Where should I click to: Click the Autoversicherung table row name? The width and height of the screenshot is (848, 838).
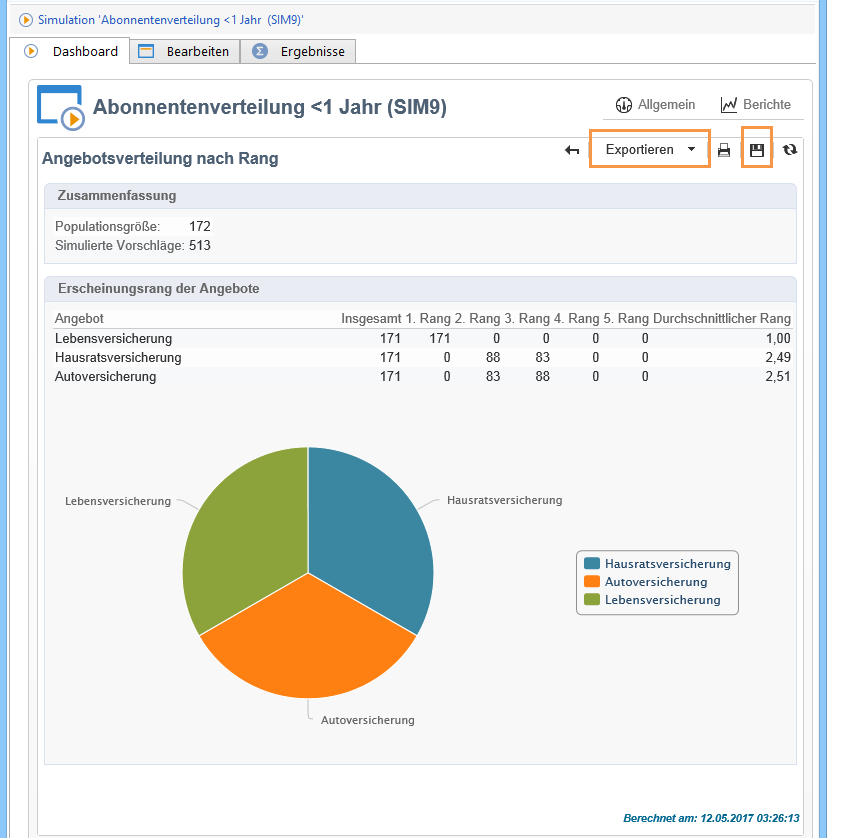[x=105, y=376]
